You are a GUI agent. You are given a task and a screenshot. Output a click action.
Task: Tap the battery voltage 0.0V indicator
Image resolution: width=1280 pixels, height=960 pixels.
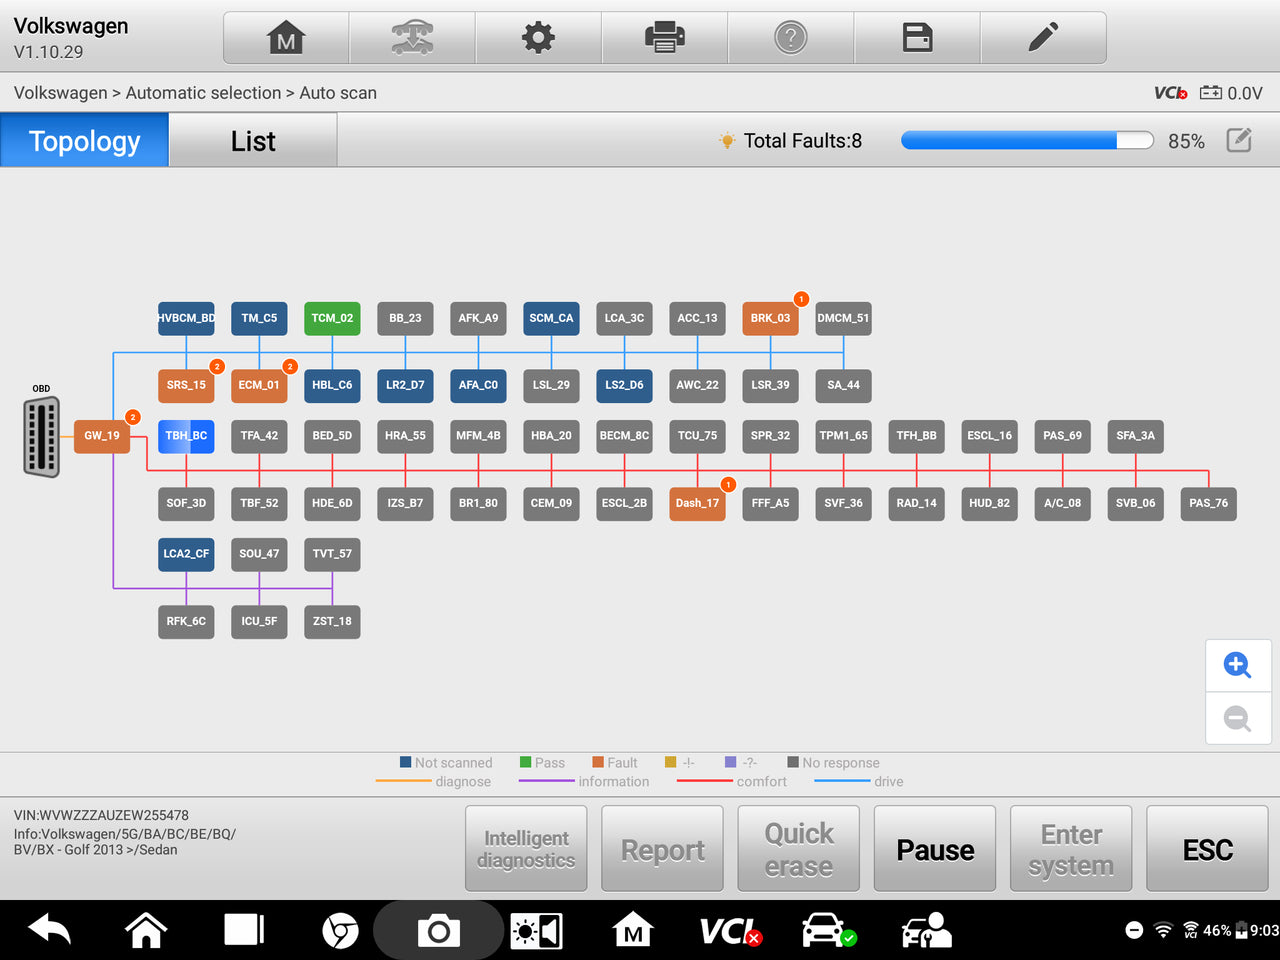pos(1231,93)
